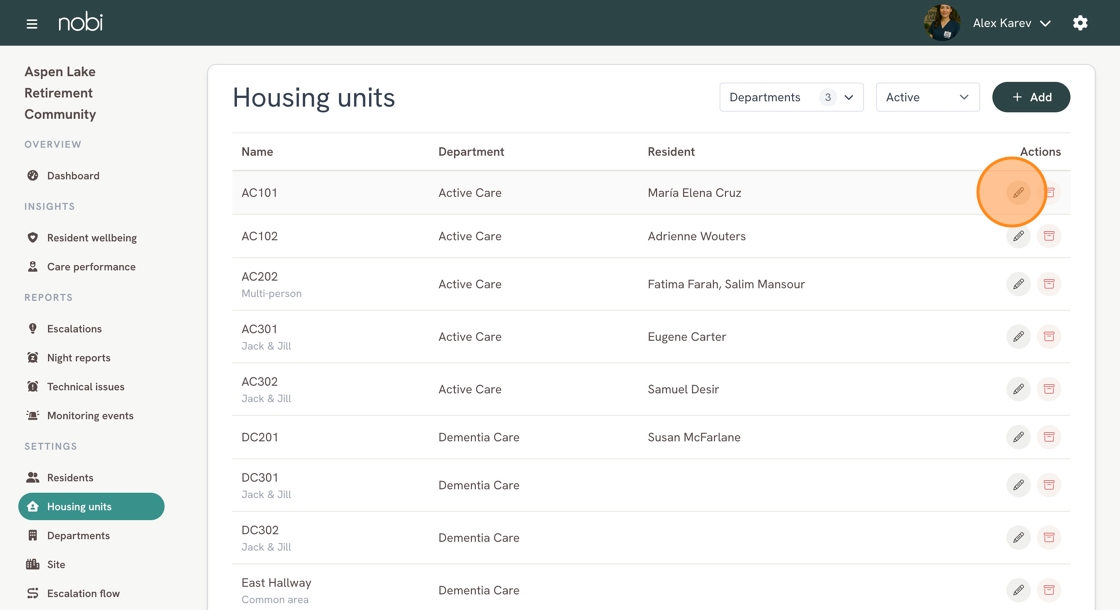
Task: Open Departments settings page
Action: coord(91,536)
